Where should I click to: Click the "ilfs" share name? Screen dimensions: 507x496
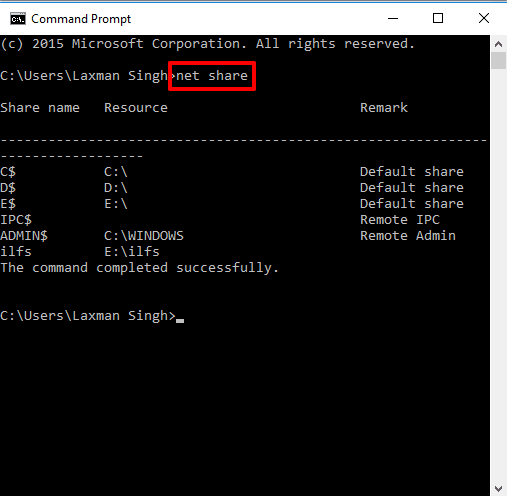pos(16,252)
